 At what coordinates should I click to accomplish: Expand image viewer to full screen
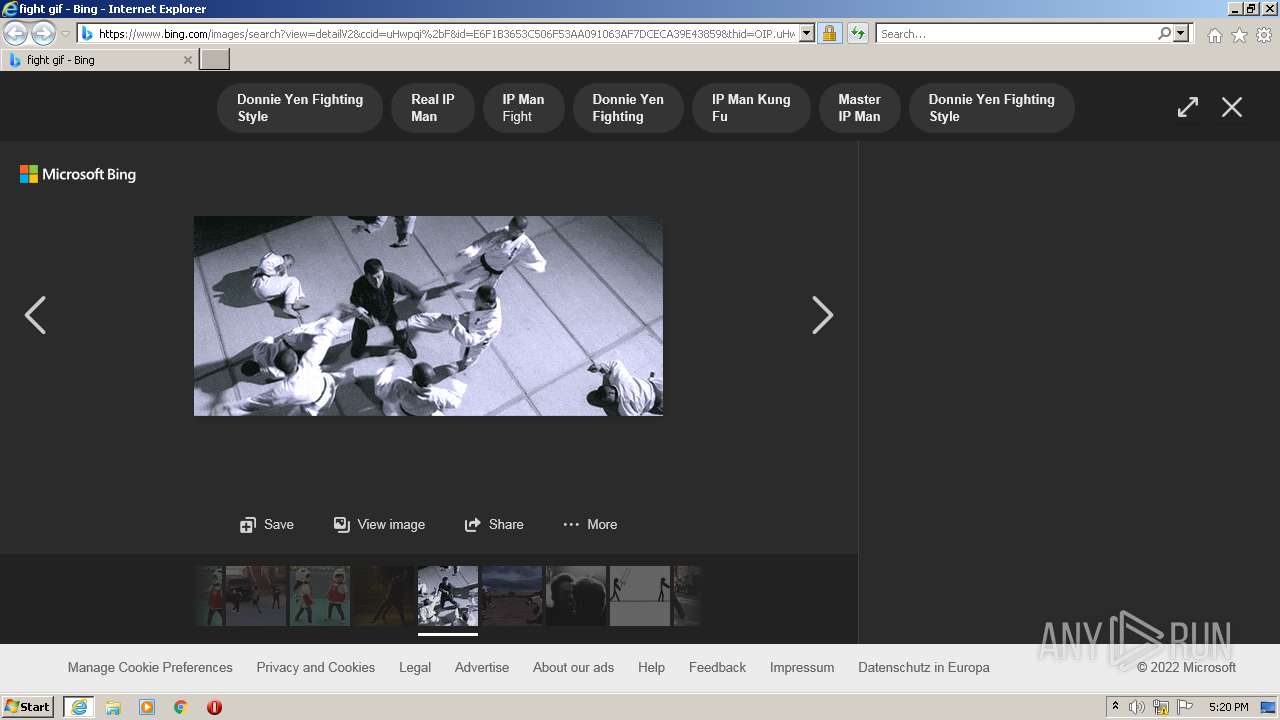point(1187,107)
